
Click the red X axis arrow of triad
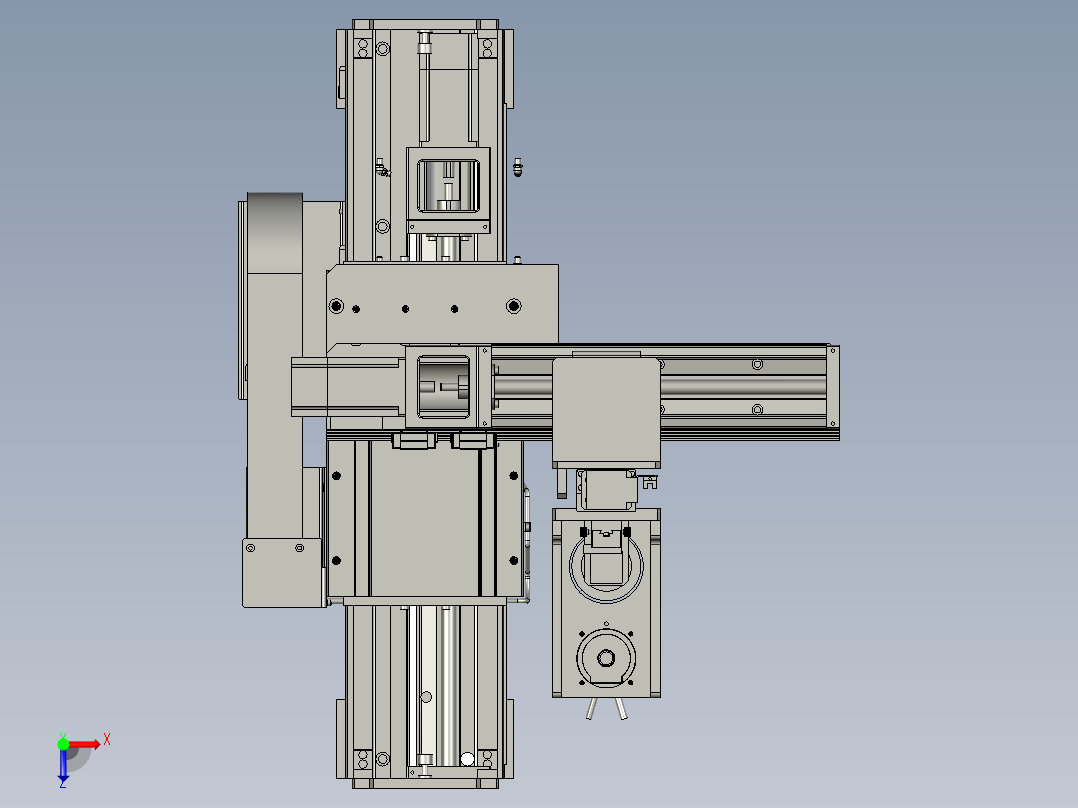tap(86, 745)
